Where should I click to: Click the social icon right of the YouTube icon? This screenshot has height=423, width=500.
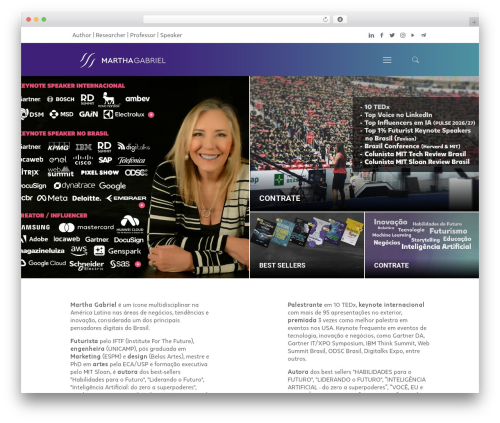click(x=423, y=35)
